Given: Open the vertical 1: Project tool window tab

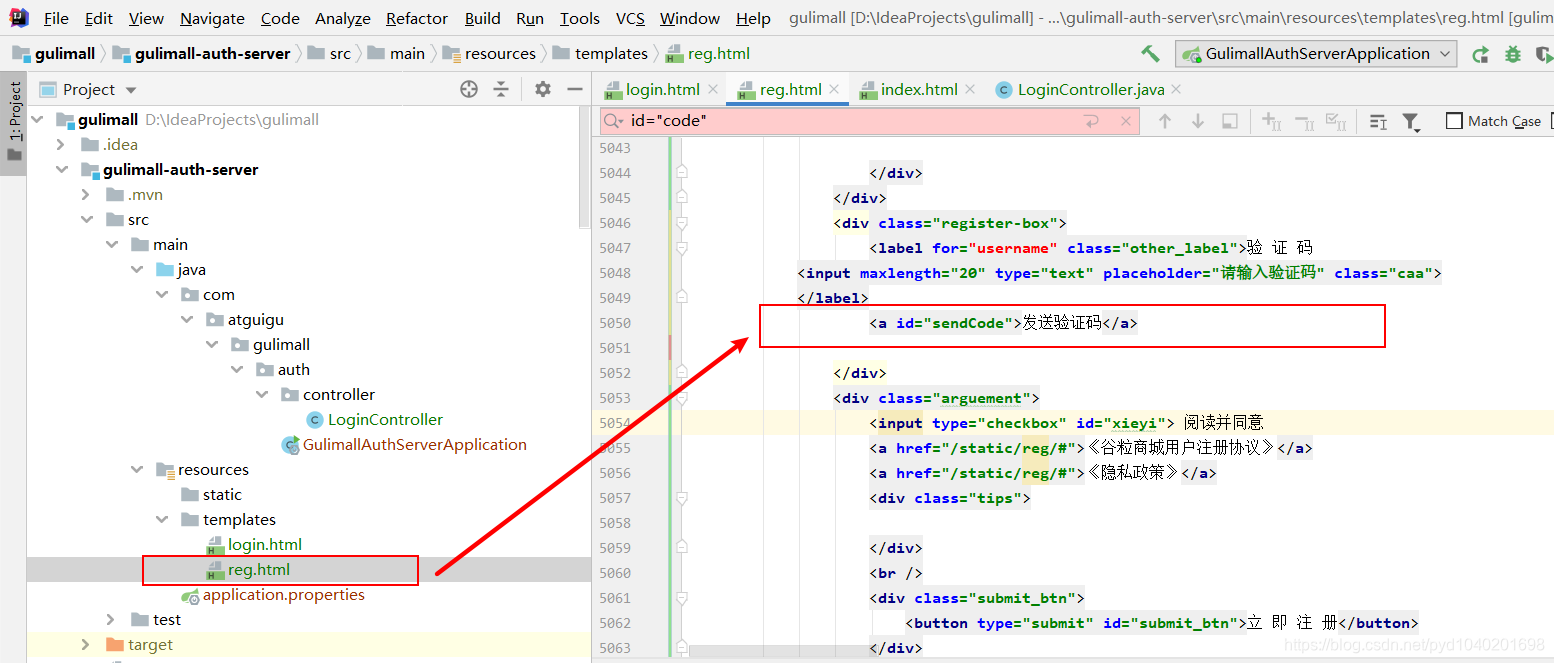Looking at the screenshot, I should [14, 123].
